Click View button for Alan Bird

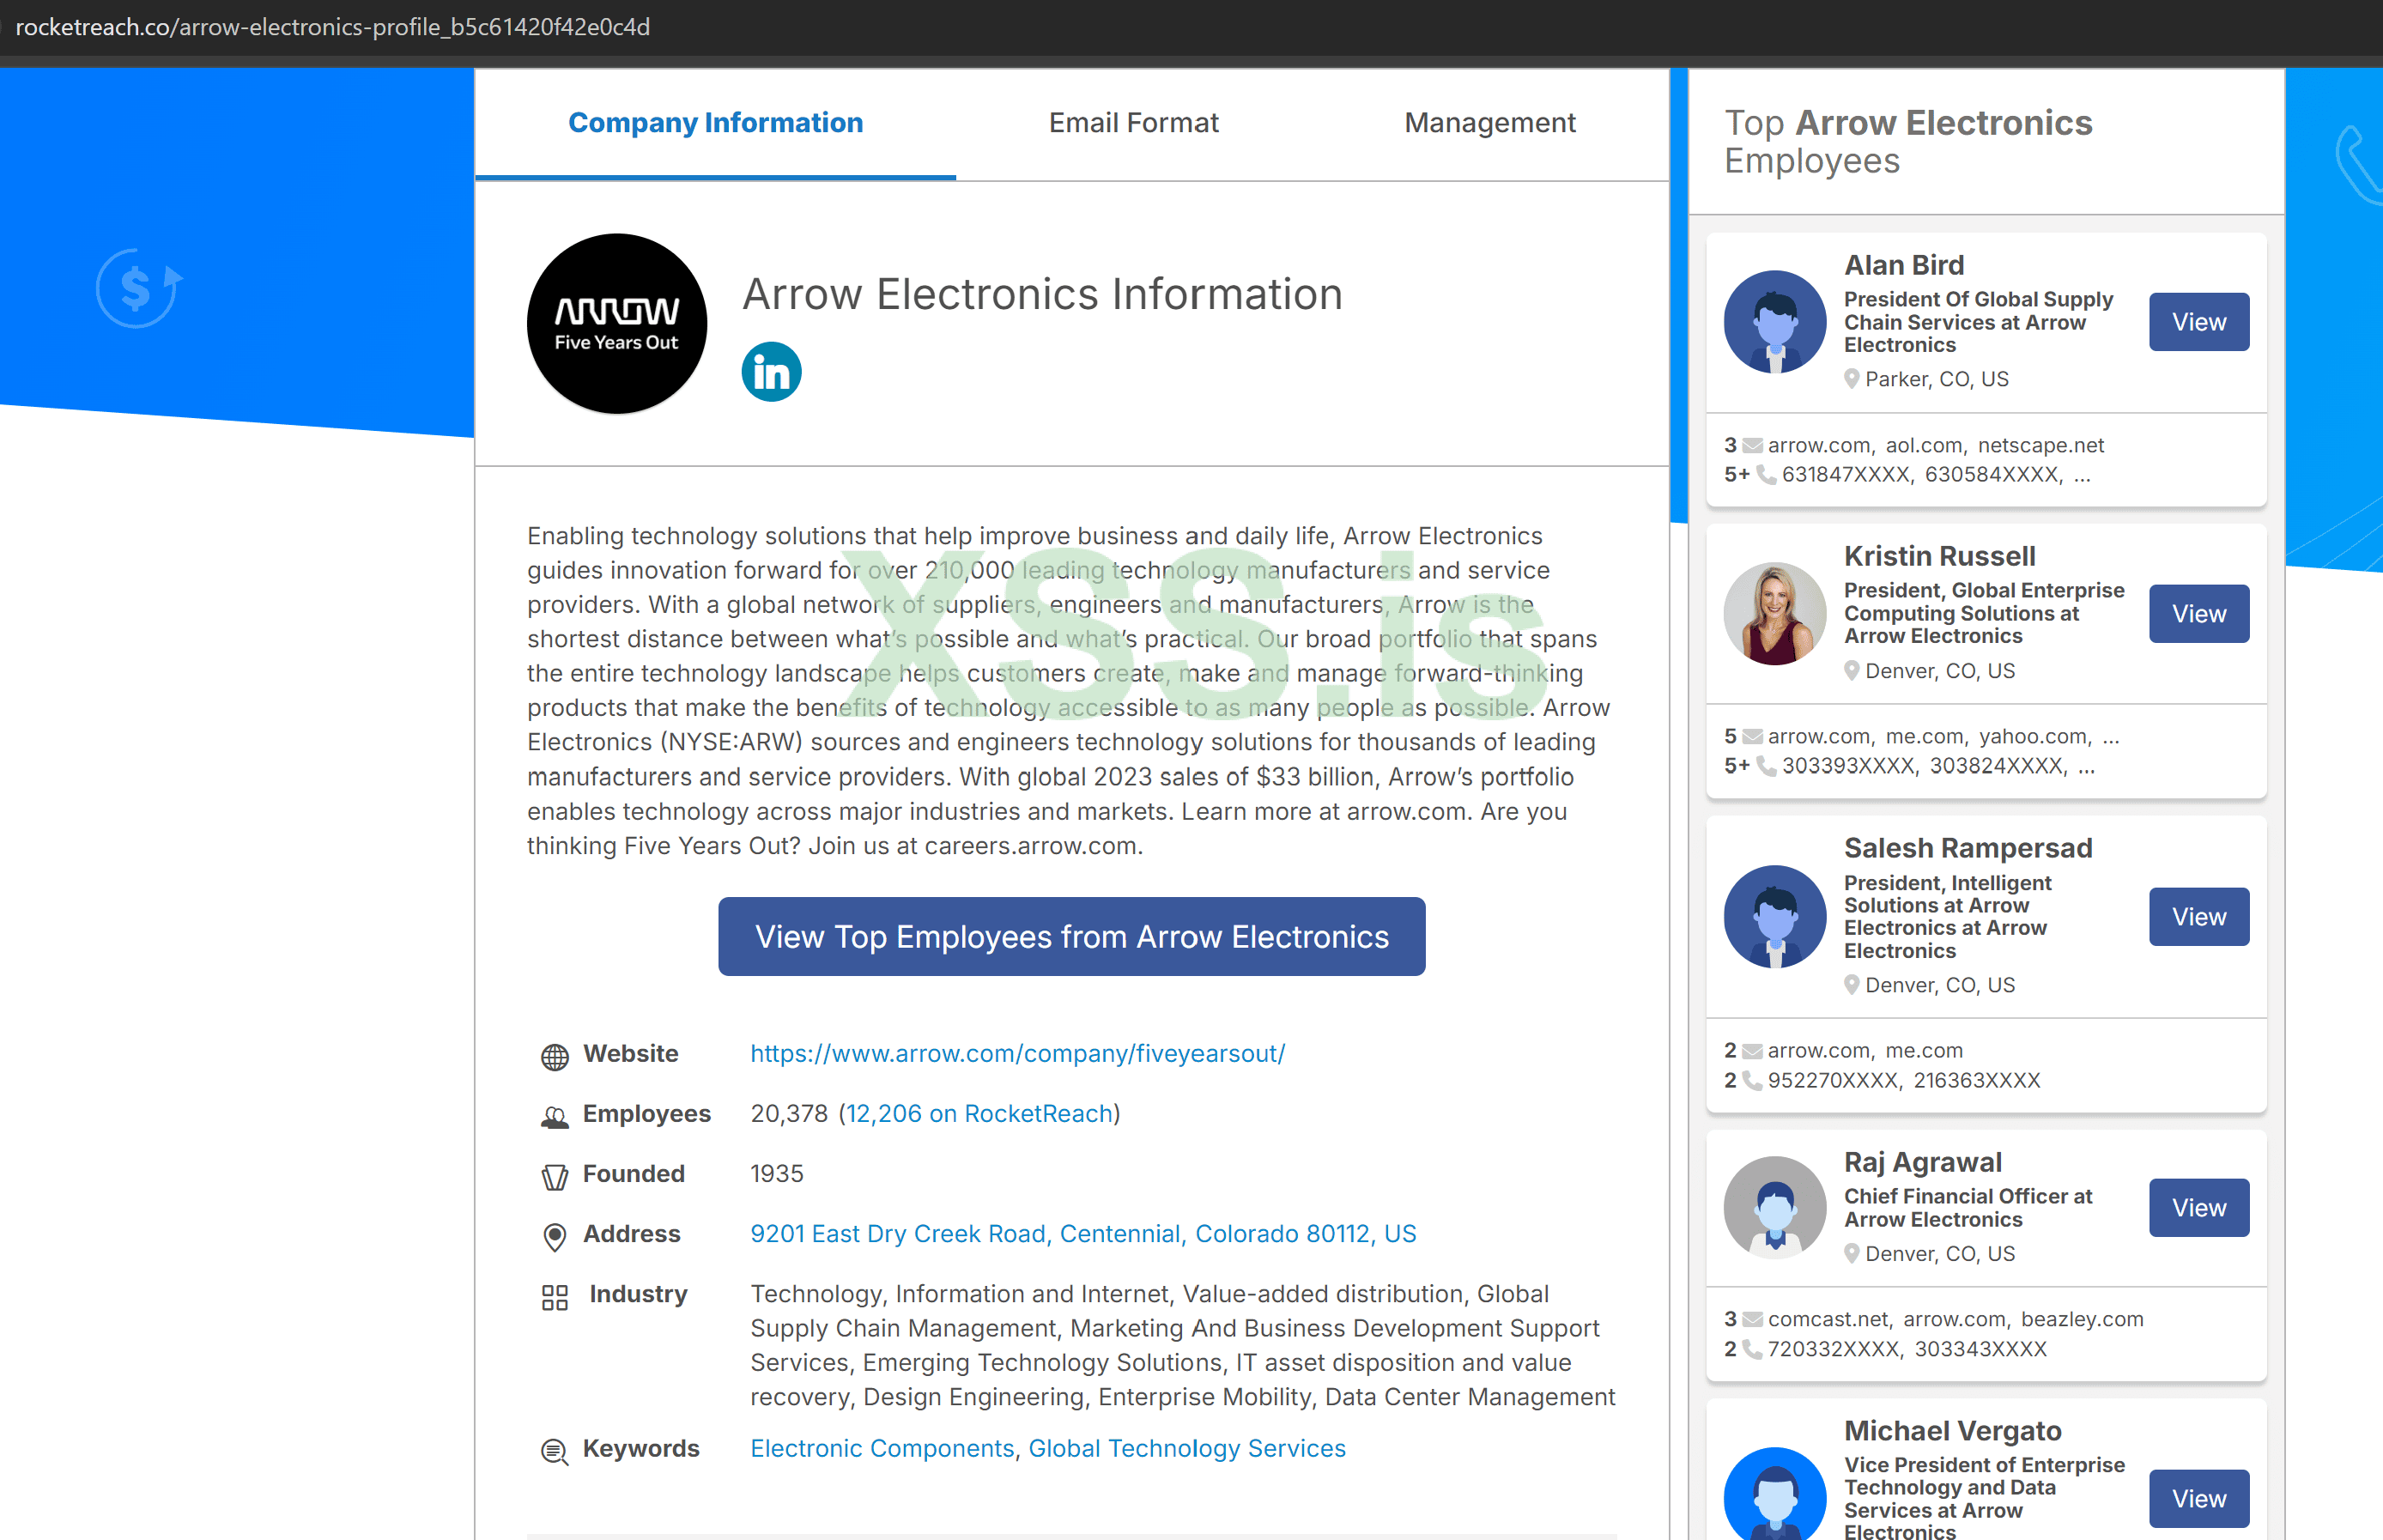(2198, 322)
